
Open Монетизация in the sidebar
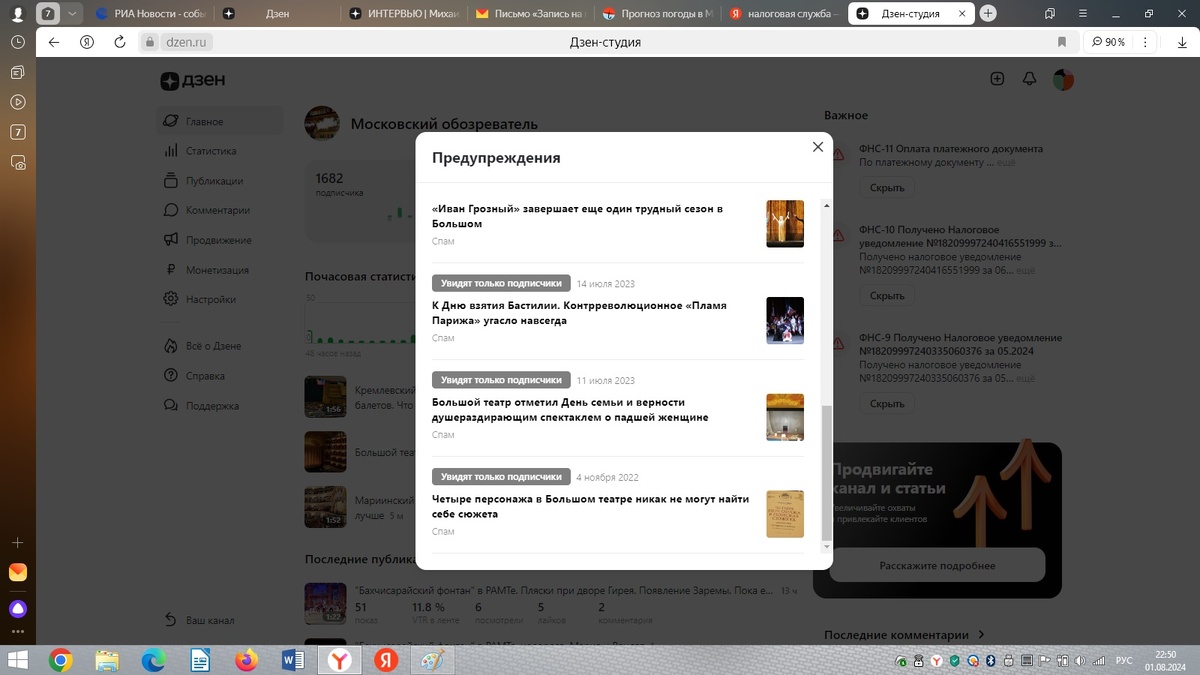pyautogui.click(x=219, y=270)
